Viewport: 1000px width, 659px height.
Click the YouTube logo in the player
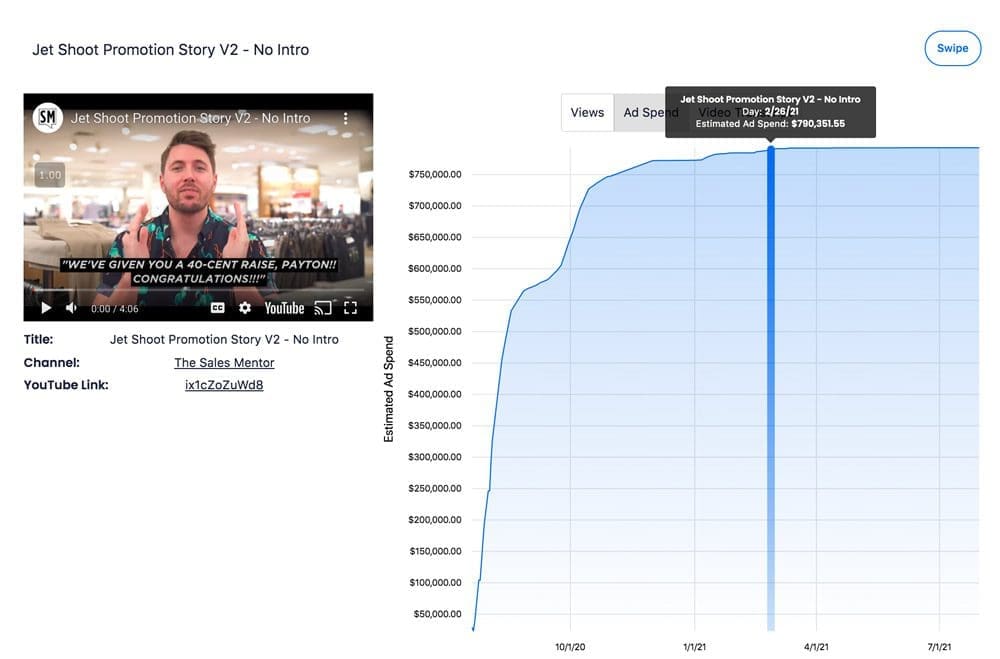[284, 308]
